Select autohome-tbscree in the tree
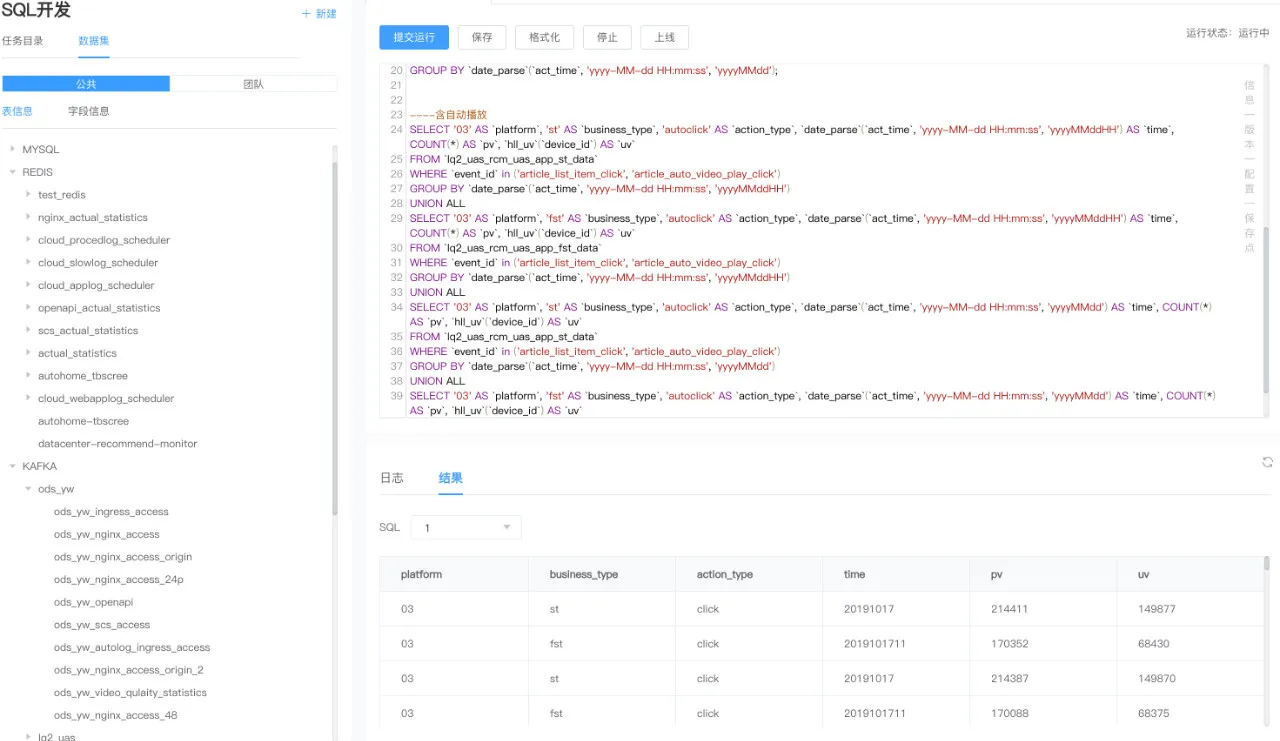The image size is (1280, 741). point(83,421)
